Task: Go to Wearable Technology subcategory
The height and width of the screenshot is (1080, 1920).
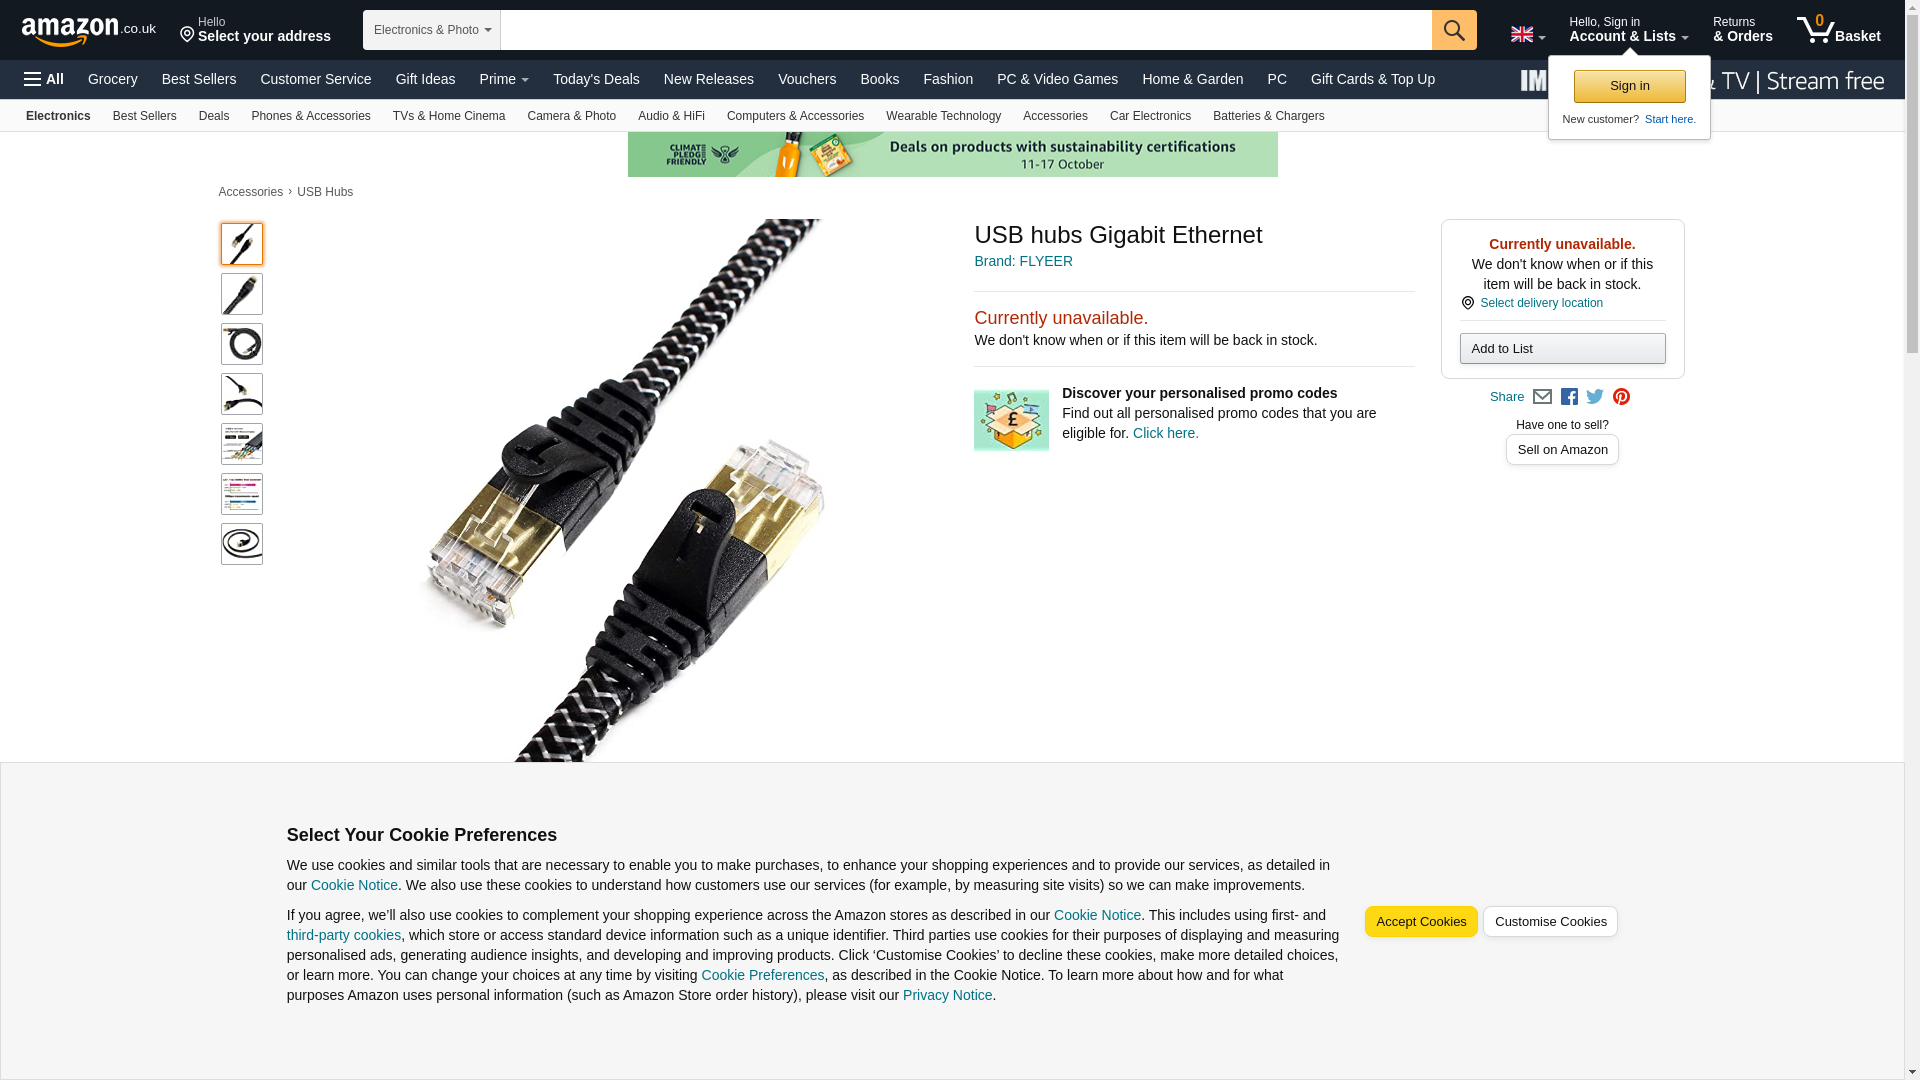Action: [x=943, y=116]
